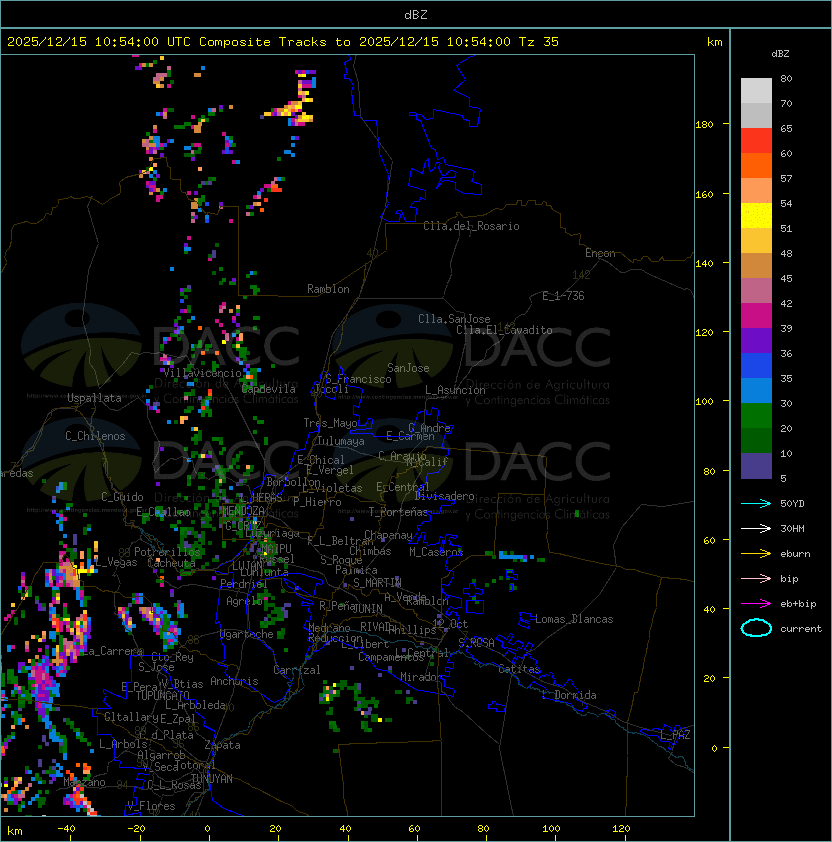Select the 'L_PAZ' place label
This screenshot has width=832, height=842.
(x=675, y=735)
